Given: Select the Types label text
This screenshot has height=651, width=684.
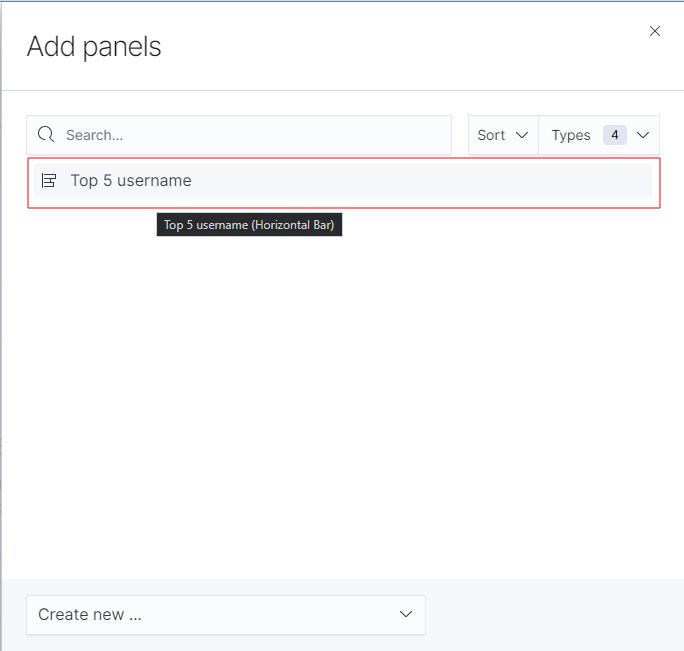Looking at the screenshot, I should (571, 135).
